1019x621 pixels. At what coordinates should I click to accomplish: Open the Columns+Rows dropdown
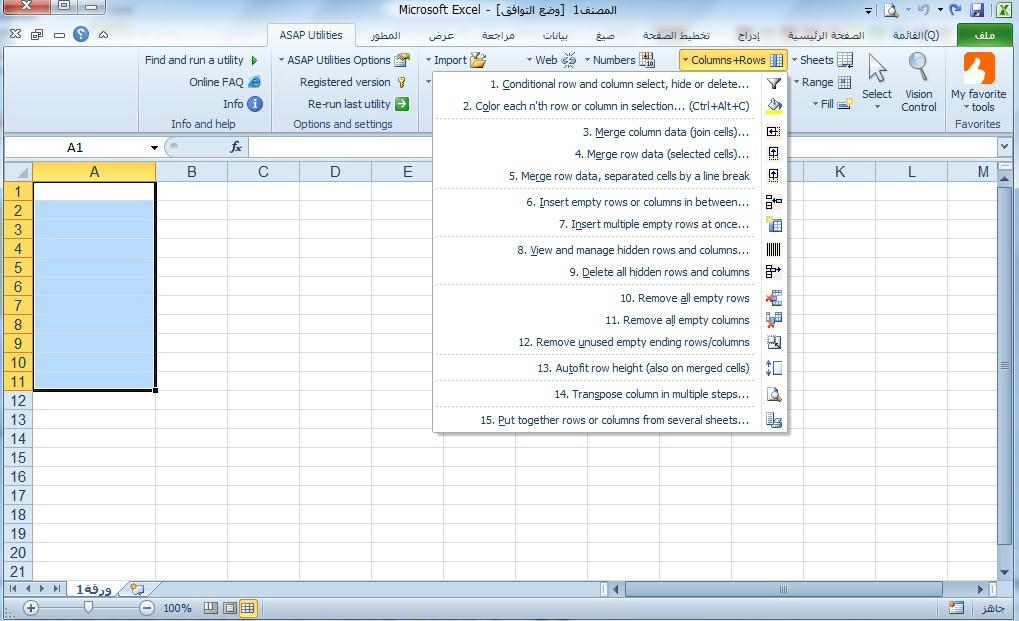[x=733, y=60]
